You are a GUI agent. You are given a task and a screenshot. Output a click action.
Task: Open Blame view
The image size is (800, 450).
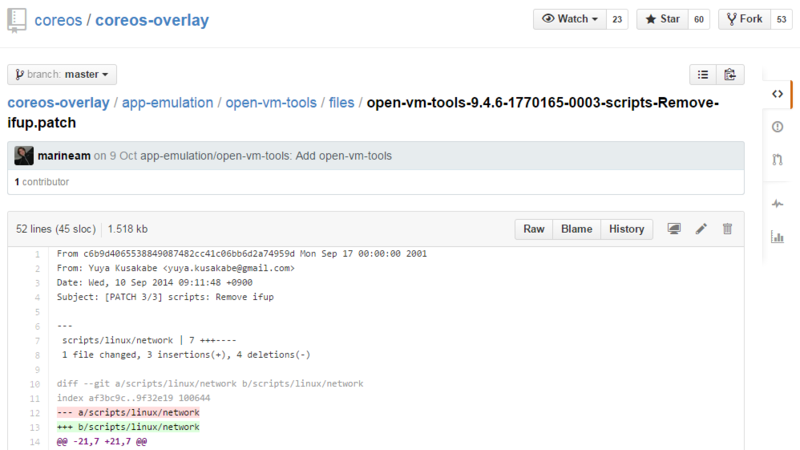click(577, 229)
